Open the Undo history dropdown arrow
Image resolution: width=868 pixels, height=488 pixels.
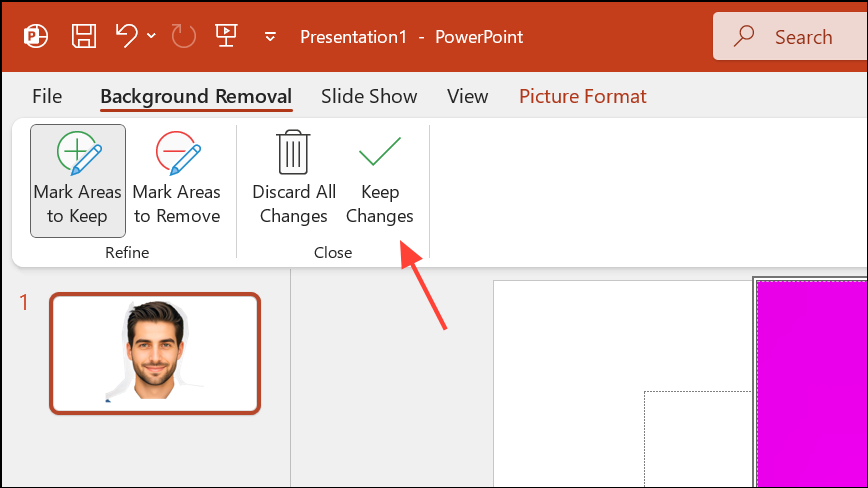point(151,37)
